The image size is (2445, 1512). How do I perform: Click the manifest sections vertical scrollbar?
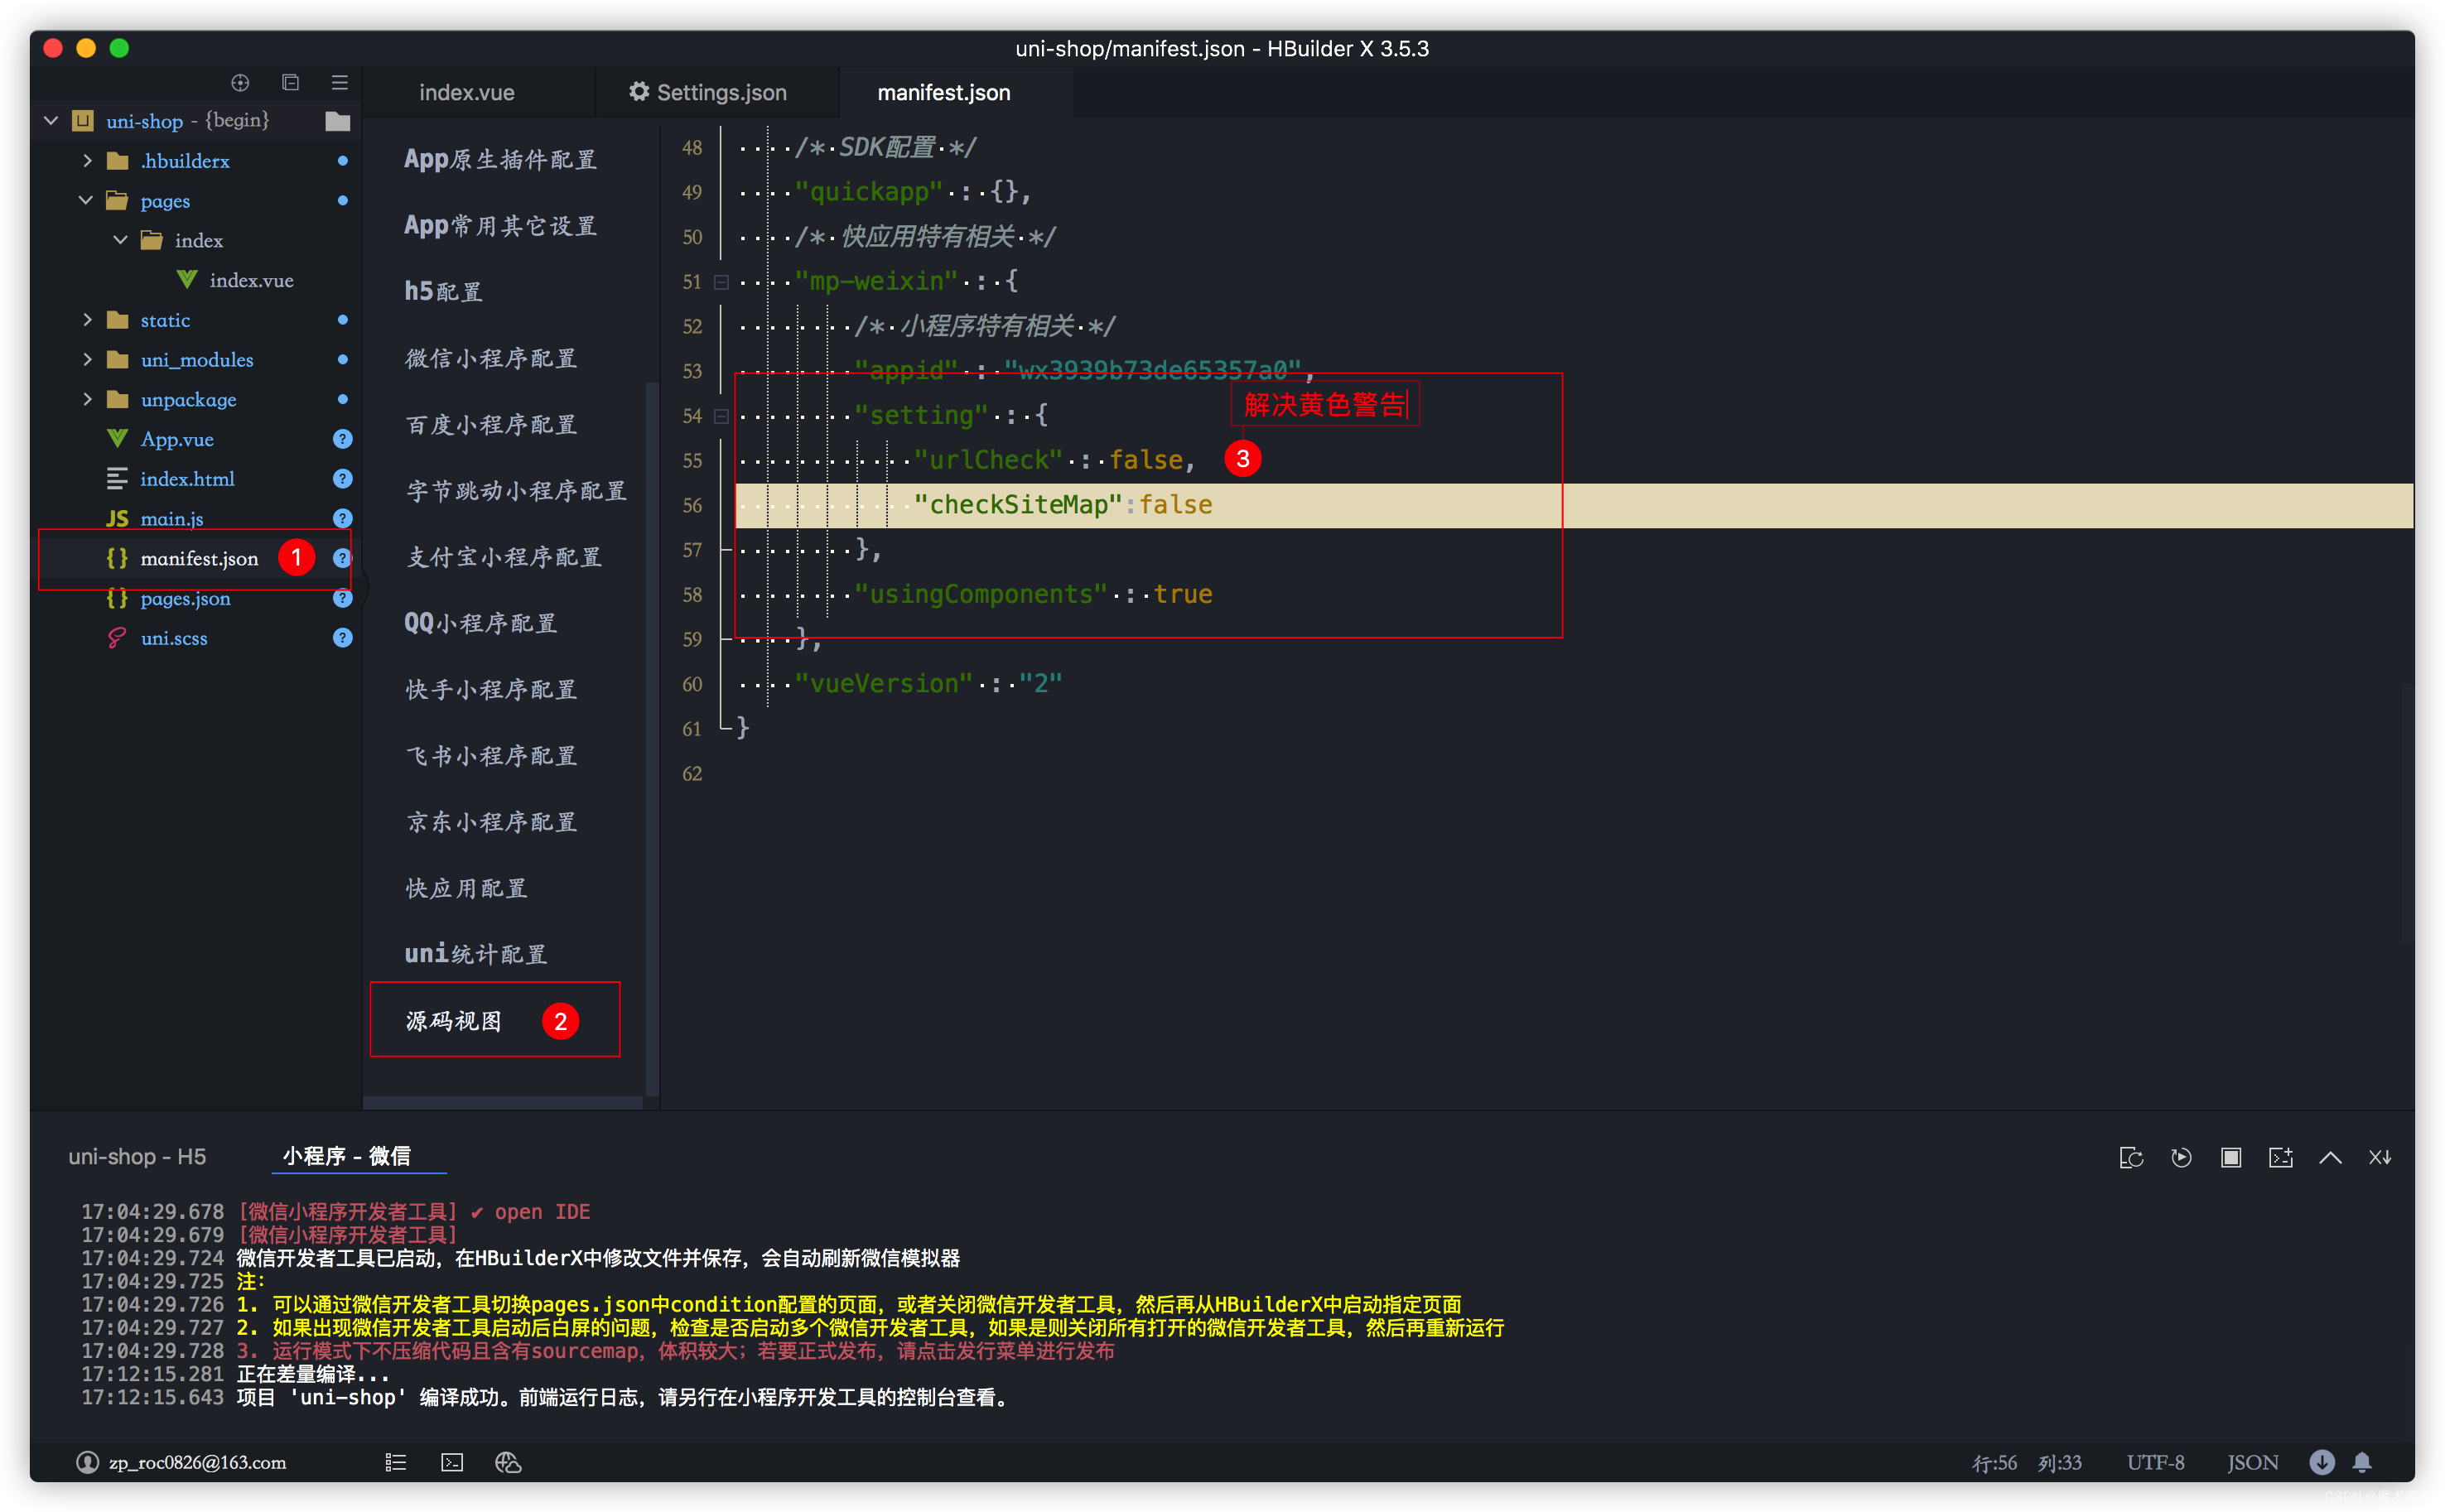coord(652,740)
